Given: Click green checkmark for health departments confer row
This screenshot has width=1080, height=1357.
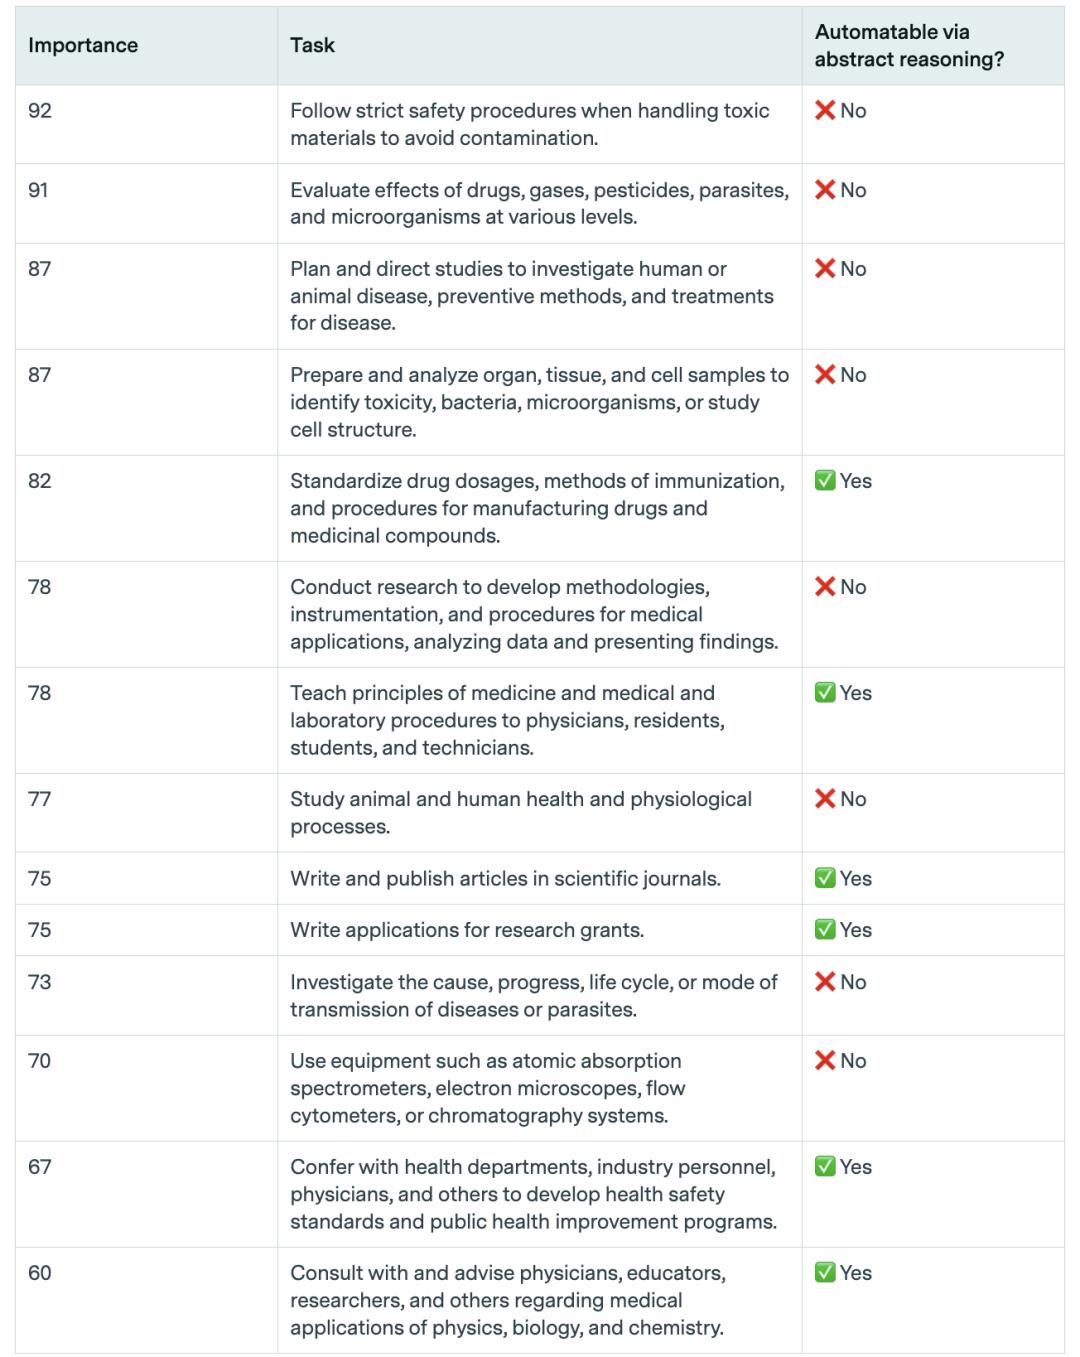Looking at the screenshot, I should 825,1167.
